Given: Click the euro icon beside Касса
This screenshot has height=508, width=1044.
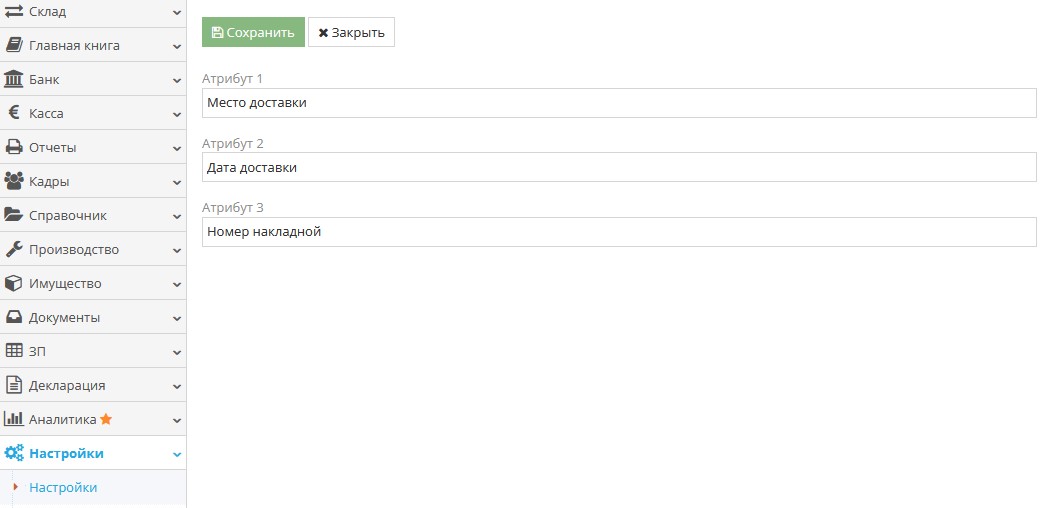Looking at the screenshot, I should tap(14, 113).
